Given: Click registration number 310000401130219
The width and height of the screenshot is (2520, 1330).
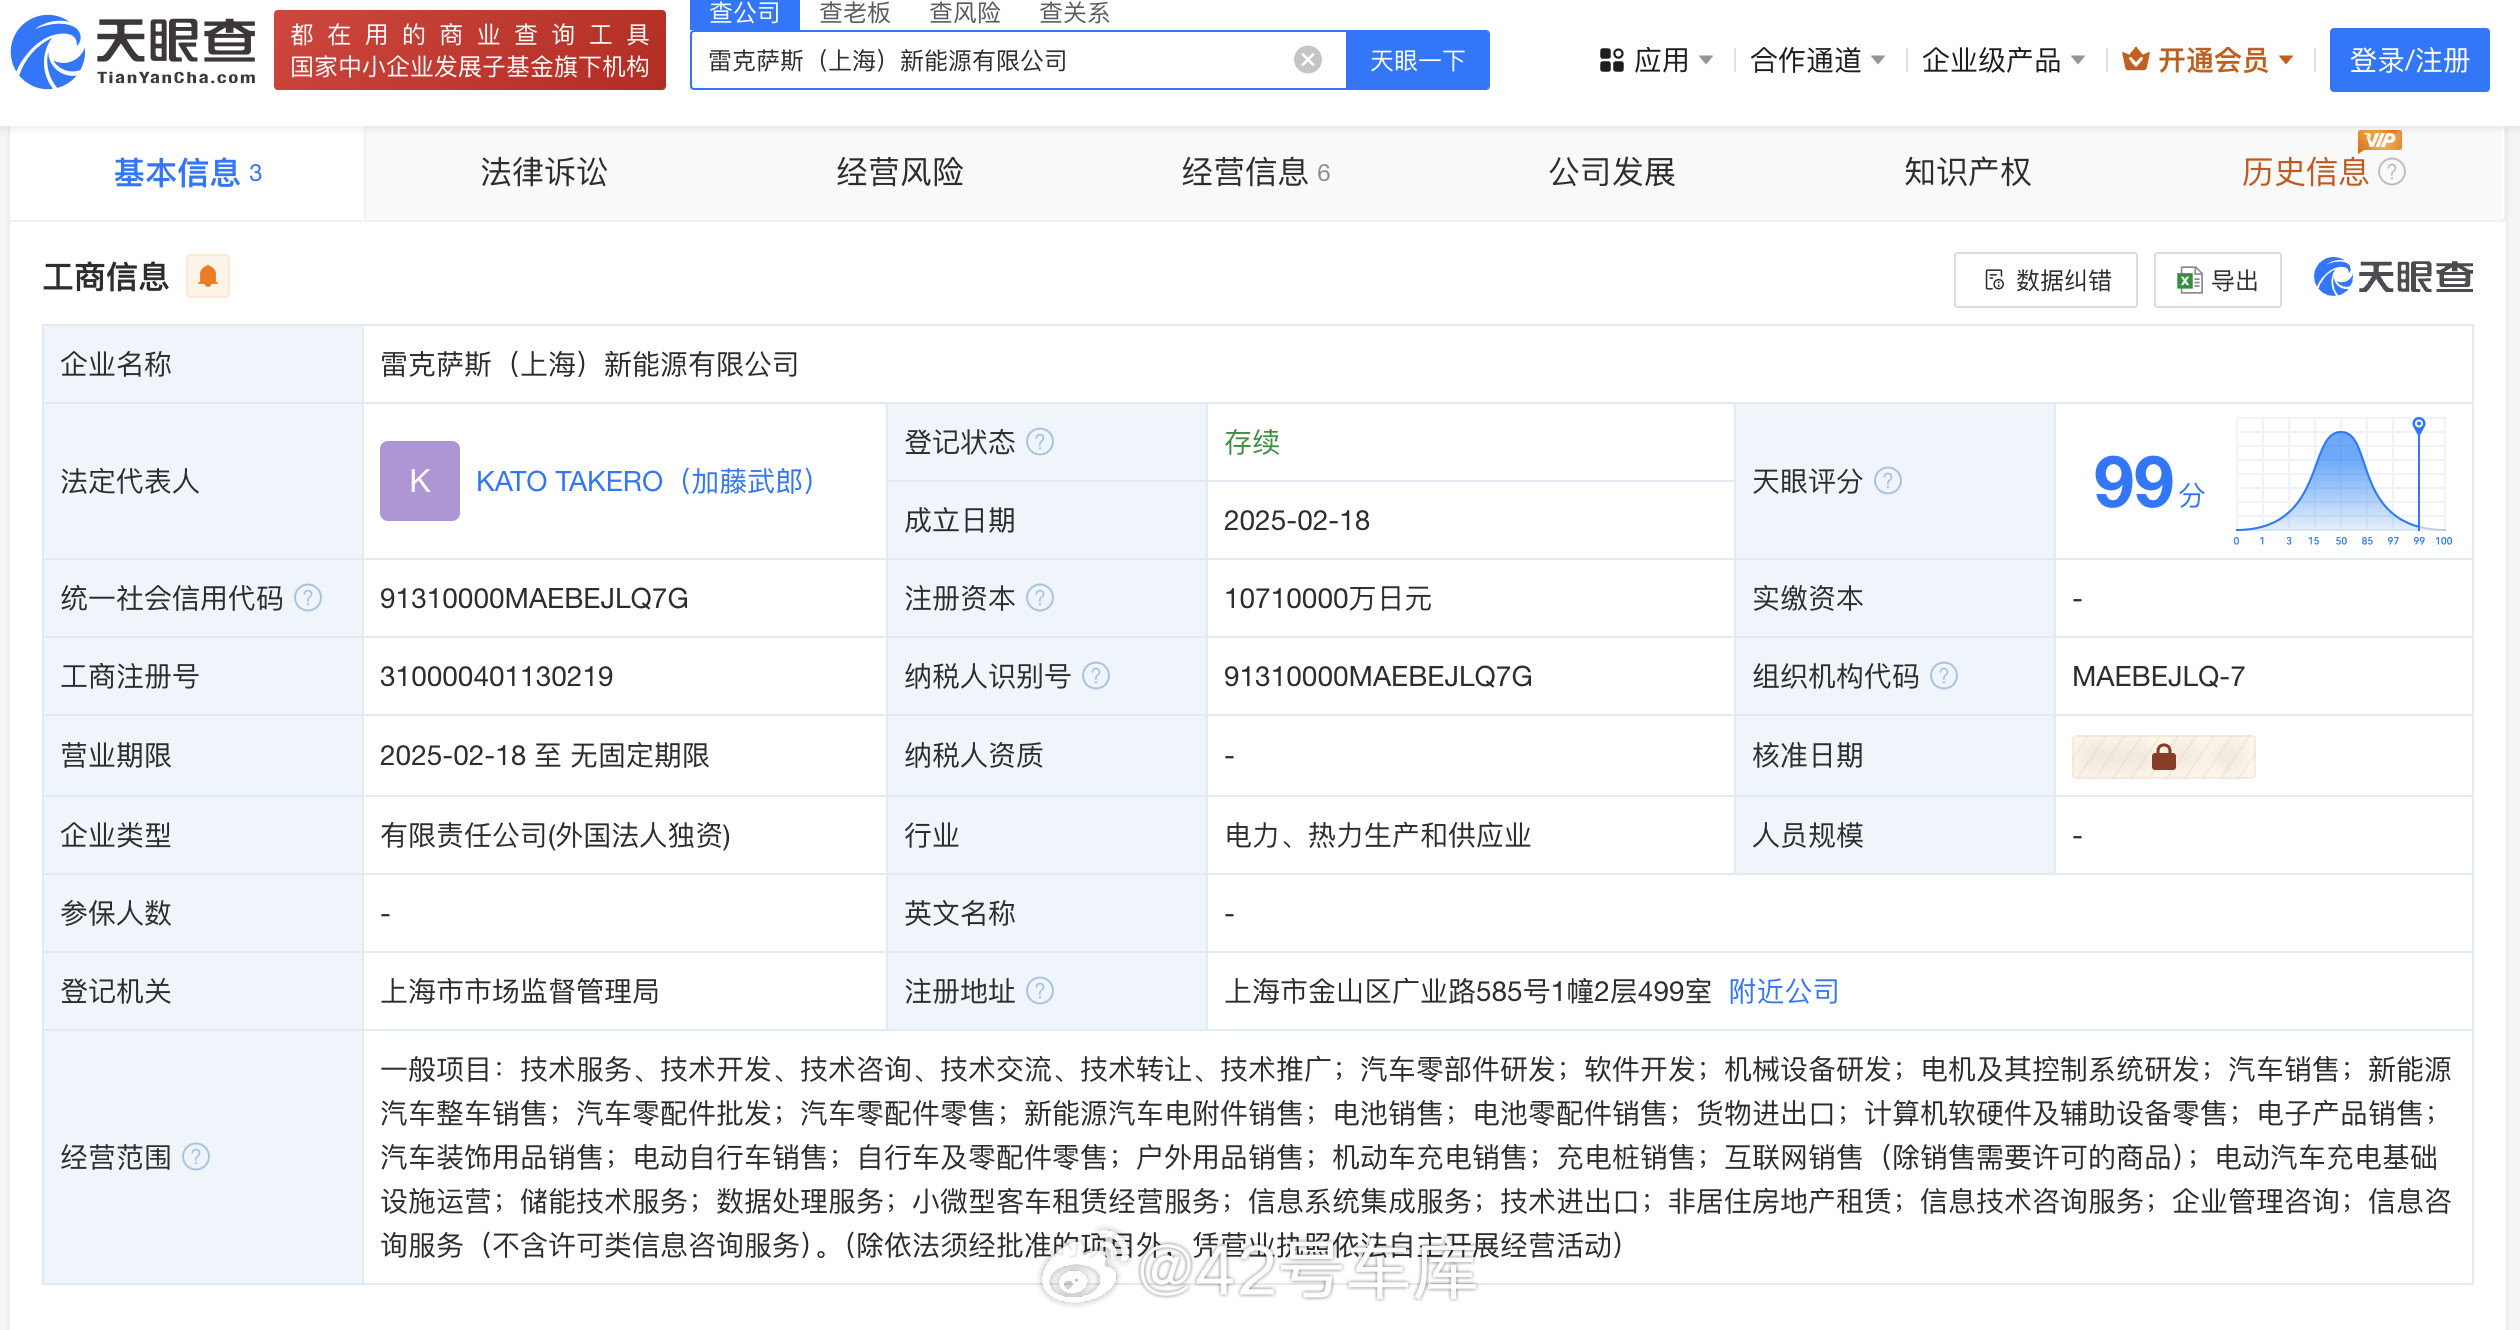Looking at the screenshot, I should point(496,676).
